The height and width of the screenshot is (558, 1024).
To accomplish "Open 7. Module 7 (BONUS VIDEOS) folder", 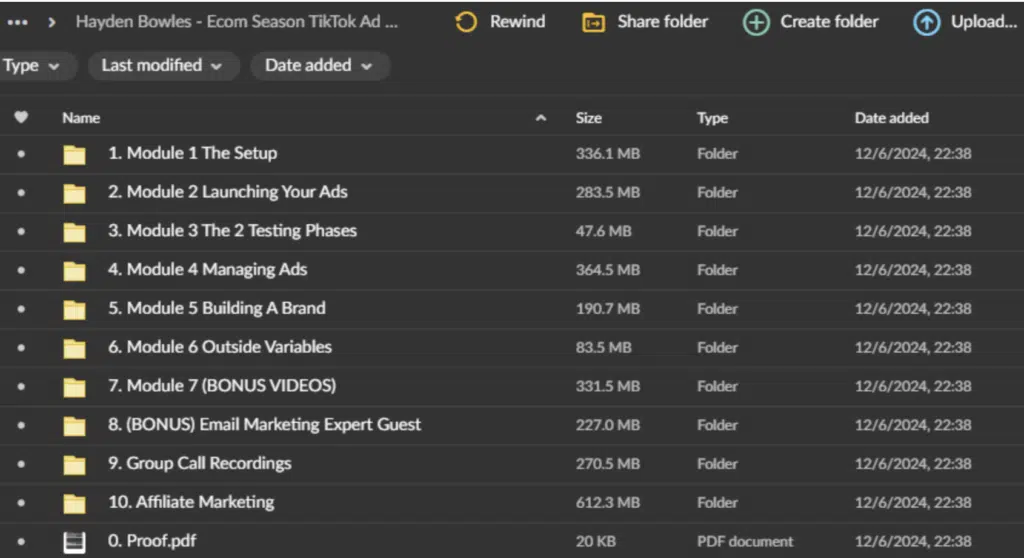I will click(222, 386).
